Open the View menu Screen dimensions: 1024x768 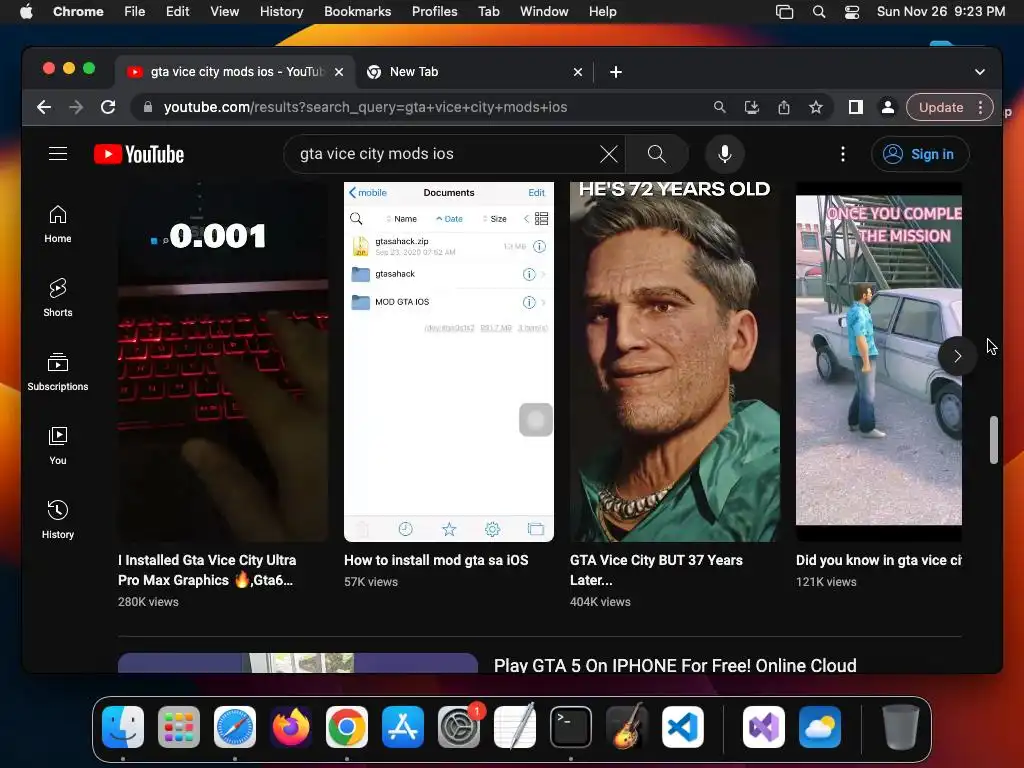(224, 11)
